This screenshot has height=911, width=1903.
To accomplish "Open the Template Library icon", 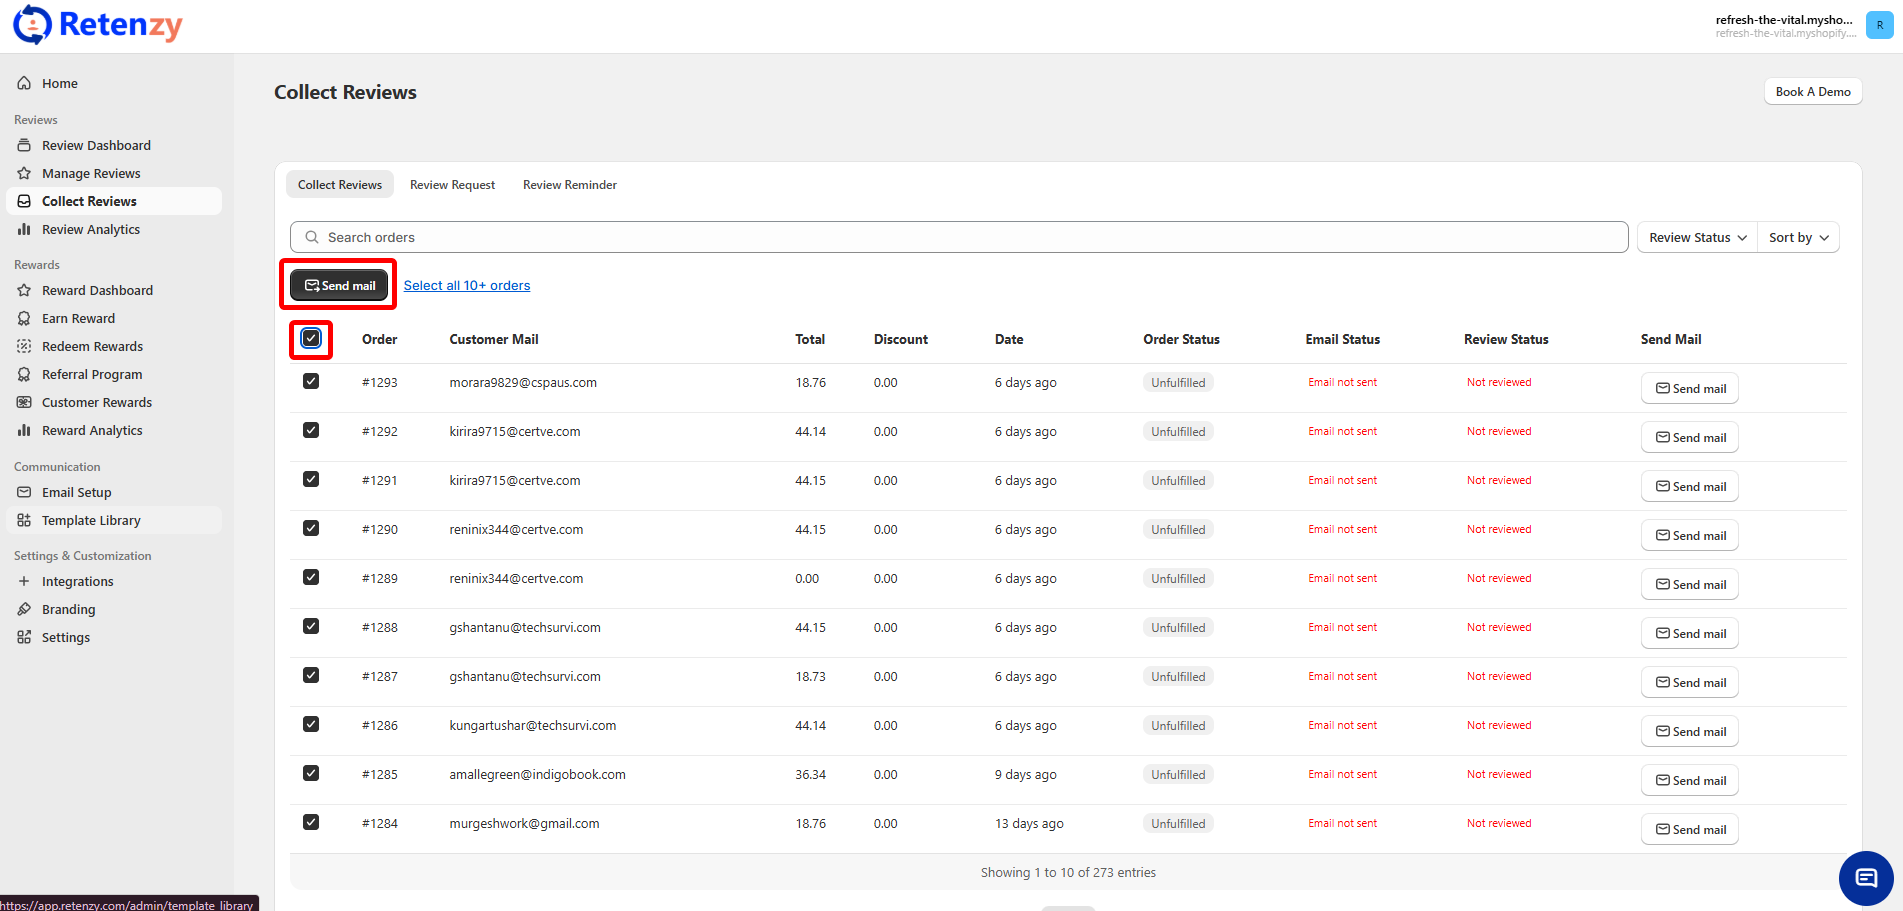I will click(x=24, y=520).
